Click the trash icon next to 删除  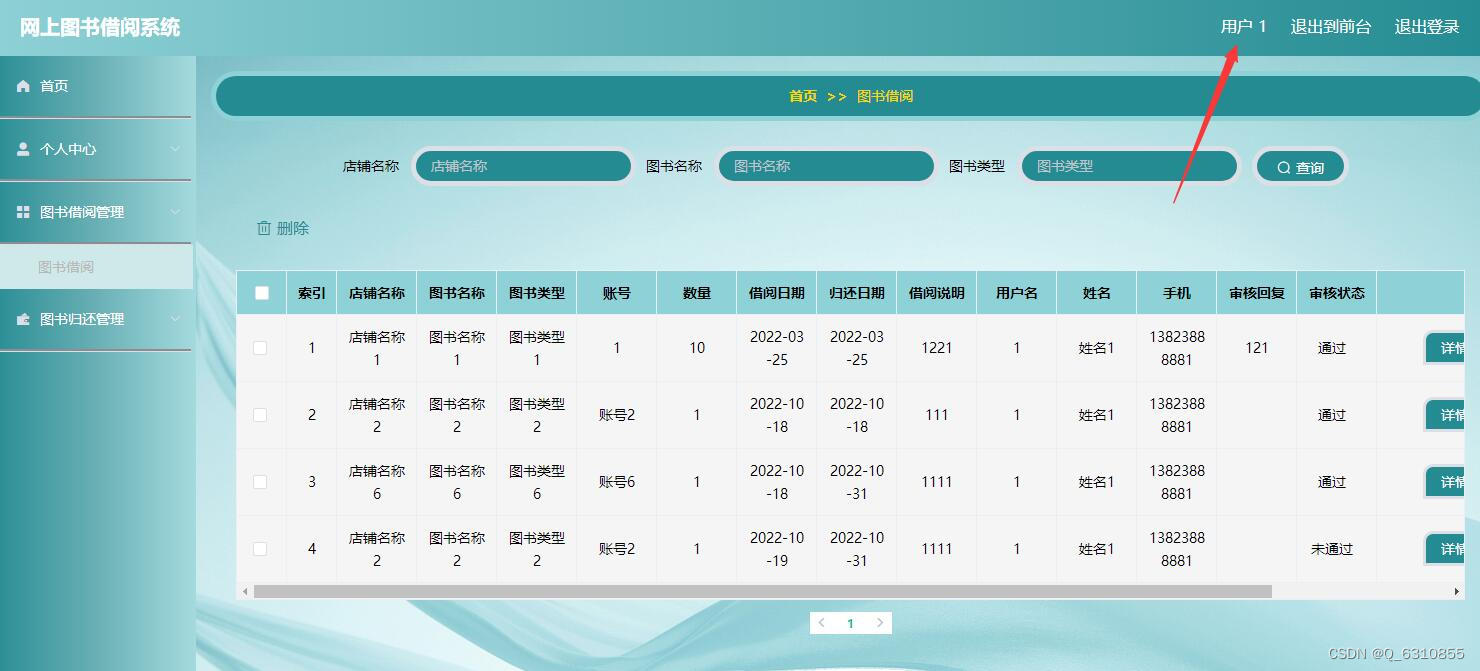pyautogui.click(x=262, y=228)
